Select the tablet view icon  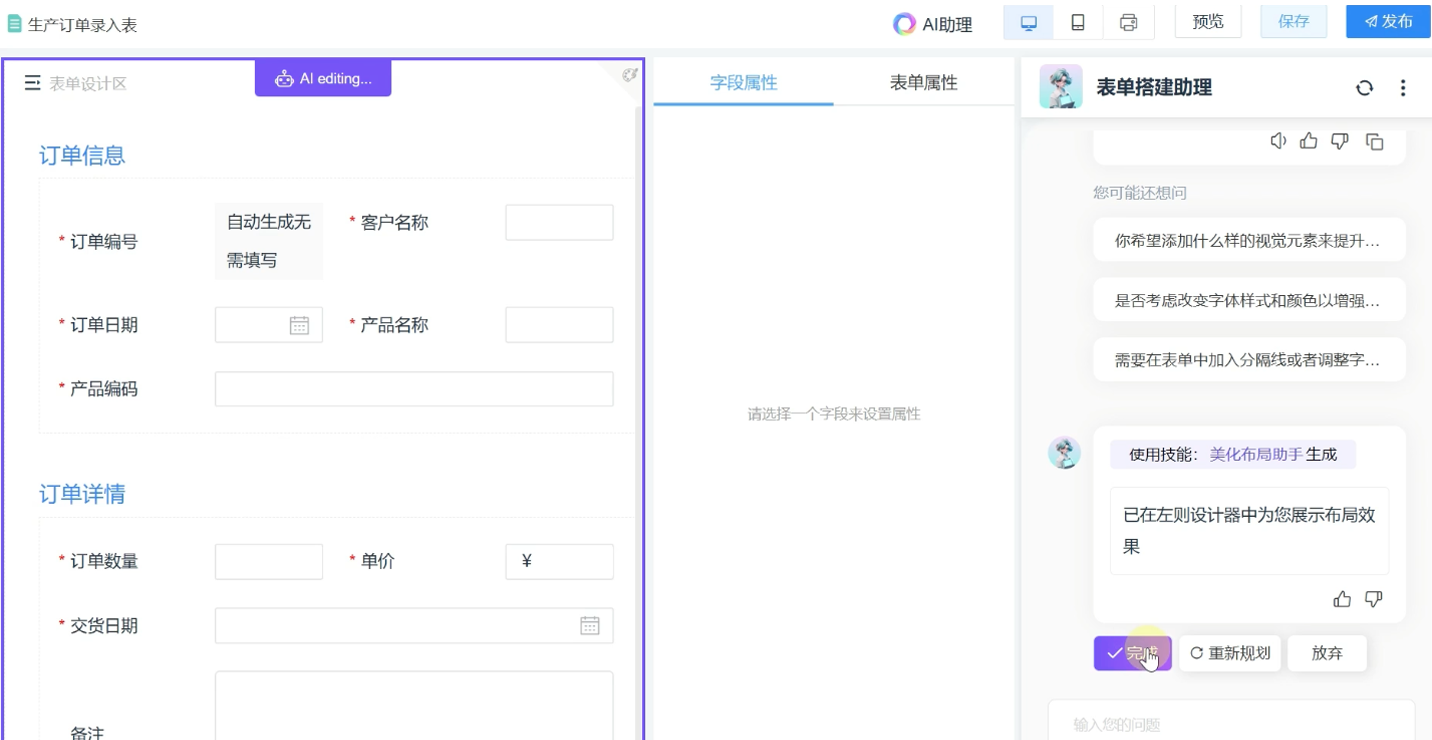(x=1078, y=22)
